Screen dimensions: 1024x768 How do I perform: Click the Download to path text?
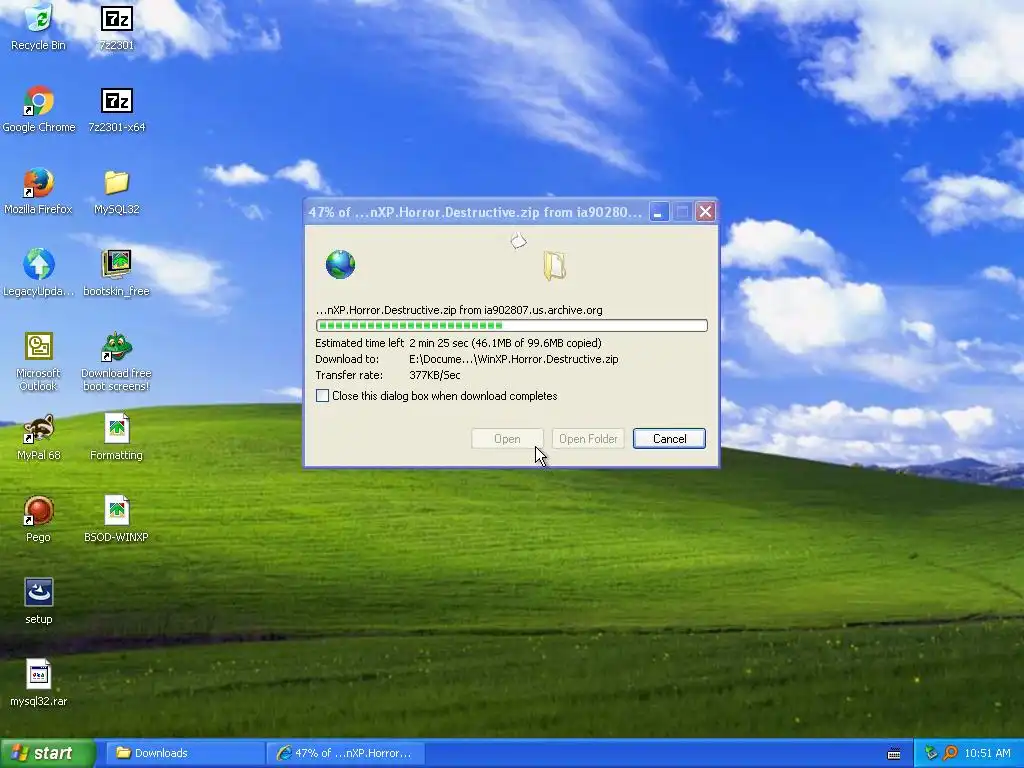(514, 359)
